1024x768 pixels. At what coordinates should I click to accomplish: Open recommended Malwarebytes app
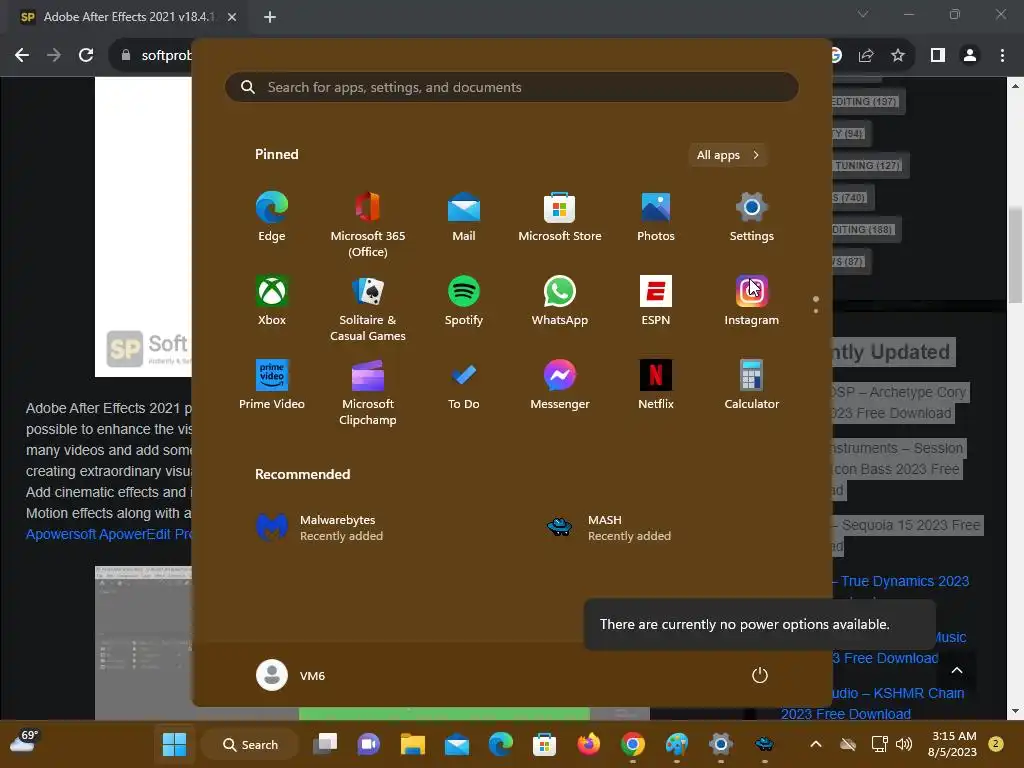click(x=320, y=528)
